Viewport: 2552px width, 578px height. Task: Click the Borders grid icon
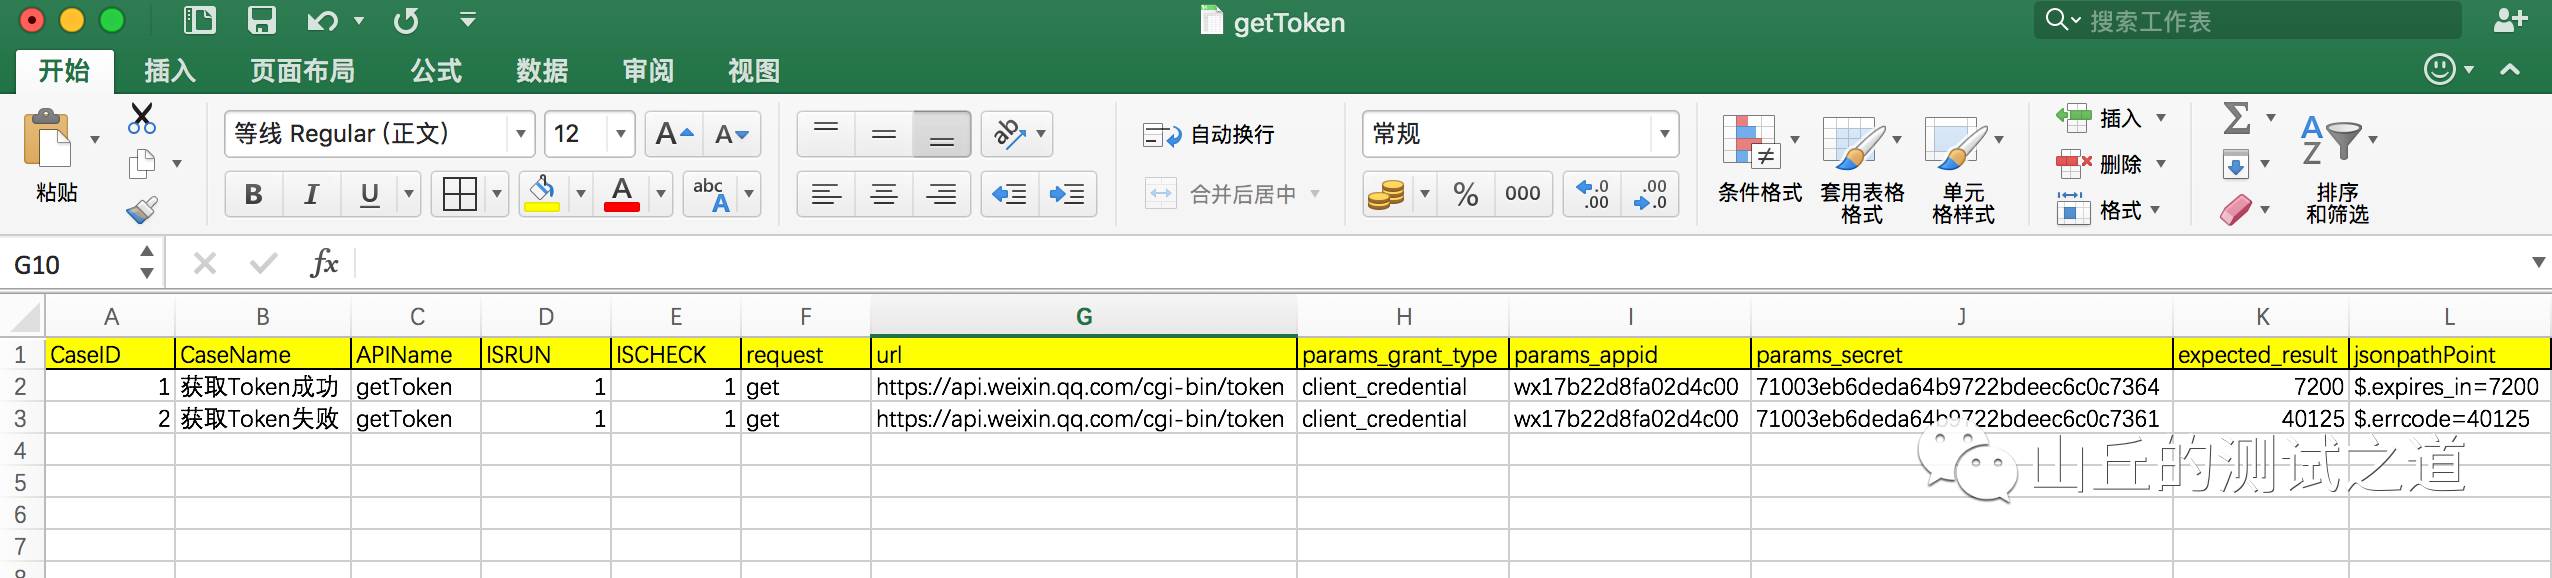[x=459, y=194]
